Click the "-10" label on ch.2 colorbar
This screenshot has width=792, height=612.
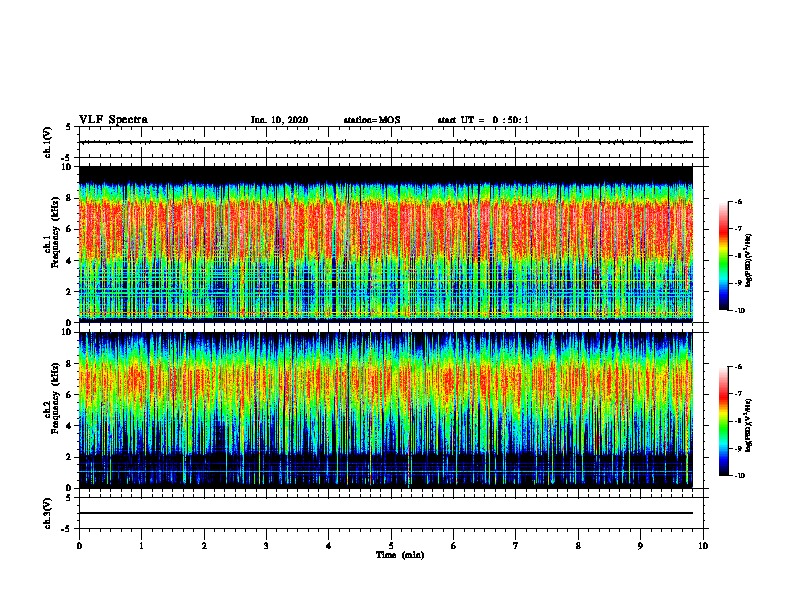click(x=740, y=475)
